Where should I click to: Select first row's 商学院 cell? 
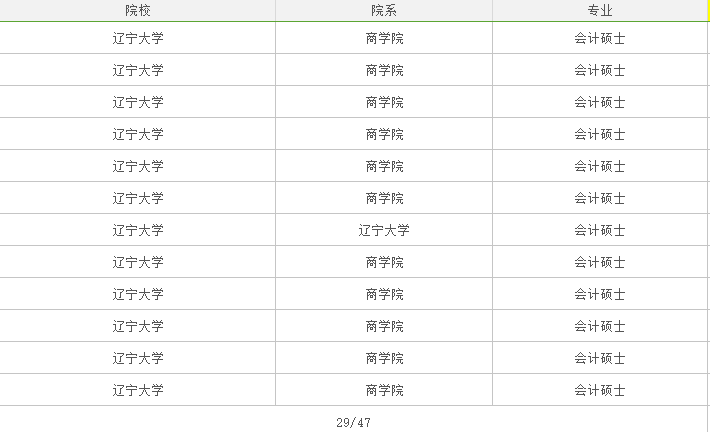pos(384,38)
